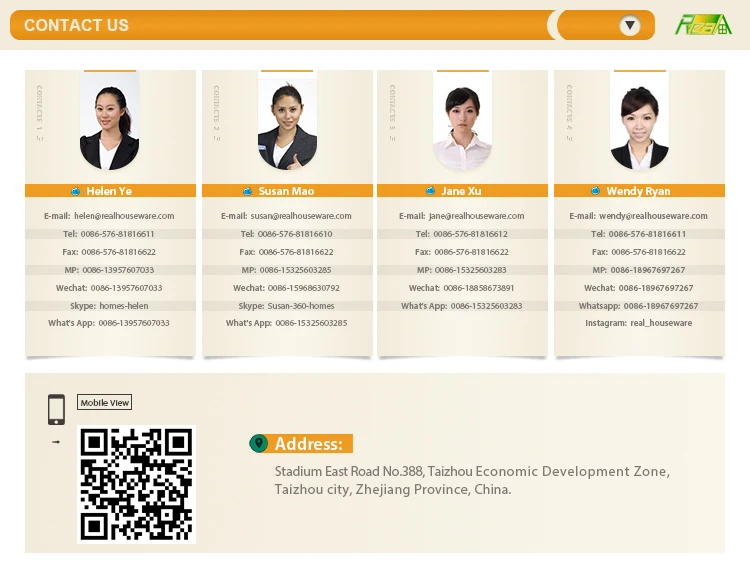Screen dimensions: 750x583
Task: Click the mobile phone icon
Action: tap(56, 409)
